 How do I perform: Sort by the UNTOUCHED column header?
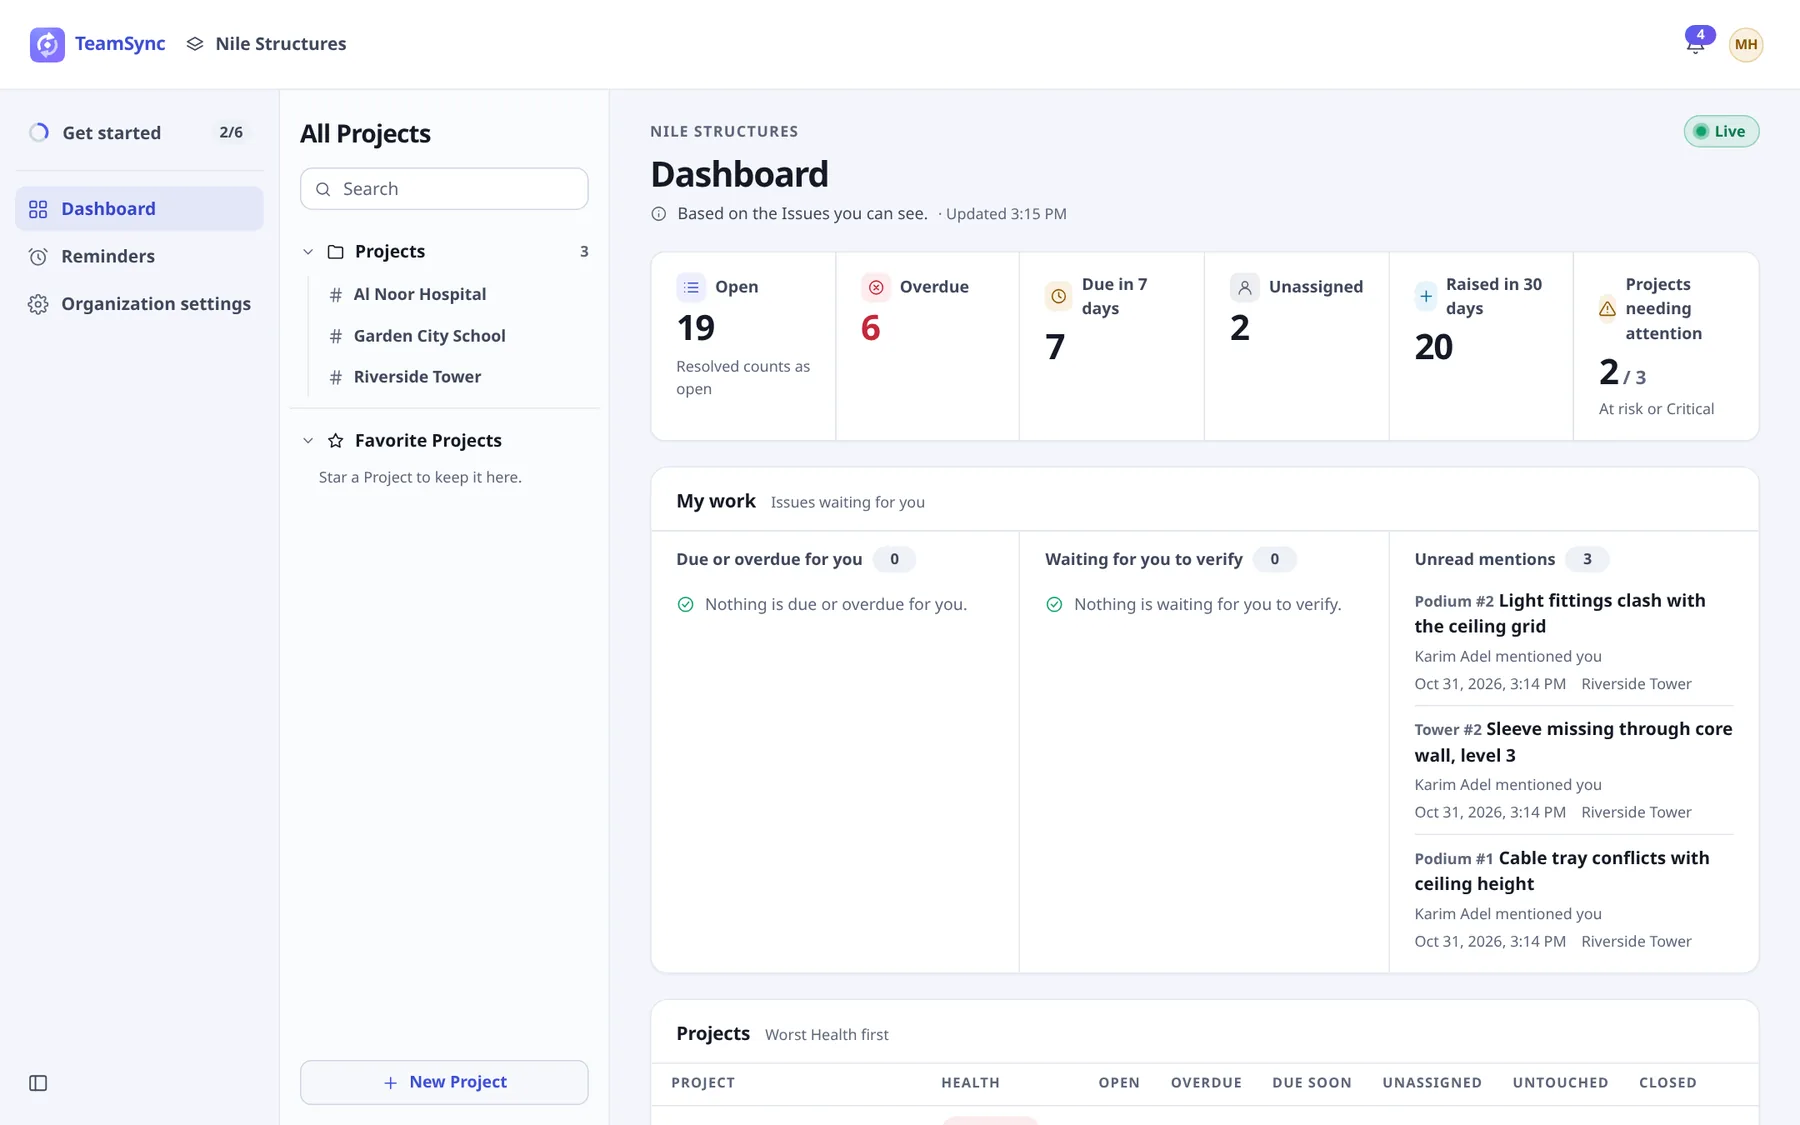(x=1560, y=1083)
